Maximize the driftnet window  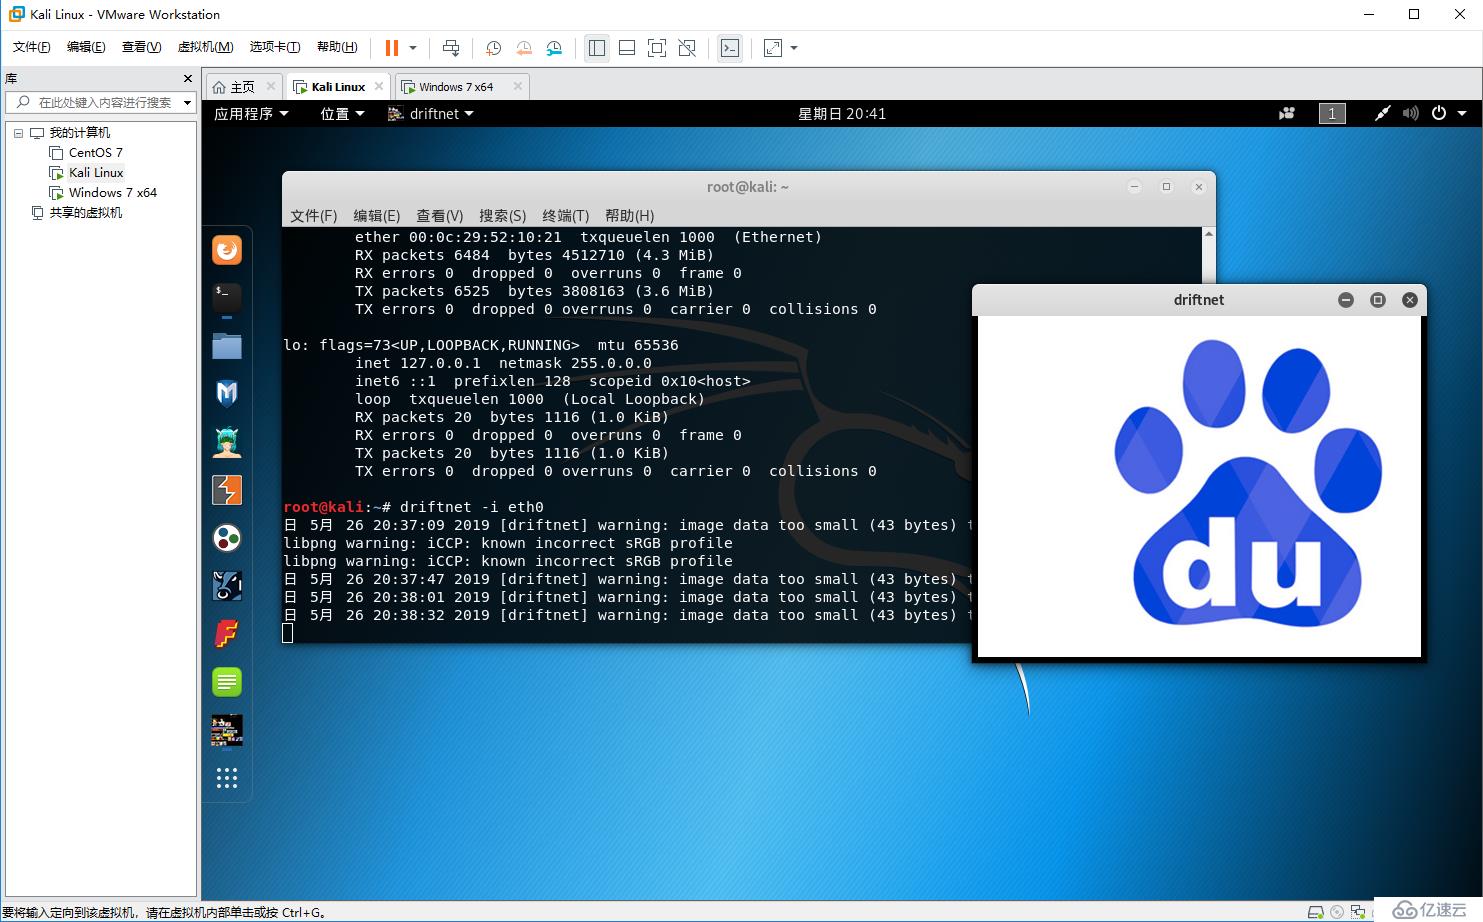click(1378, 300)
